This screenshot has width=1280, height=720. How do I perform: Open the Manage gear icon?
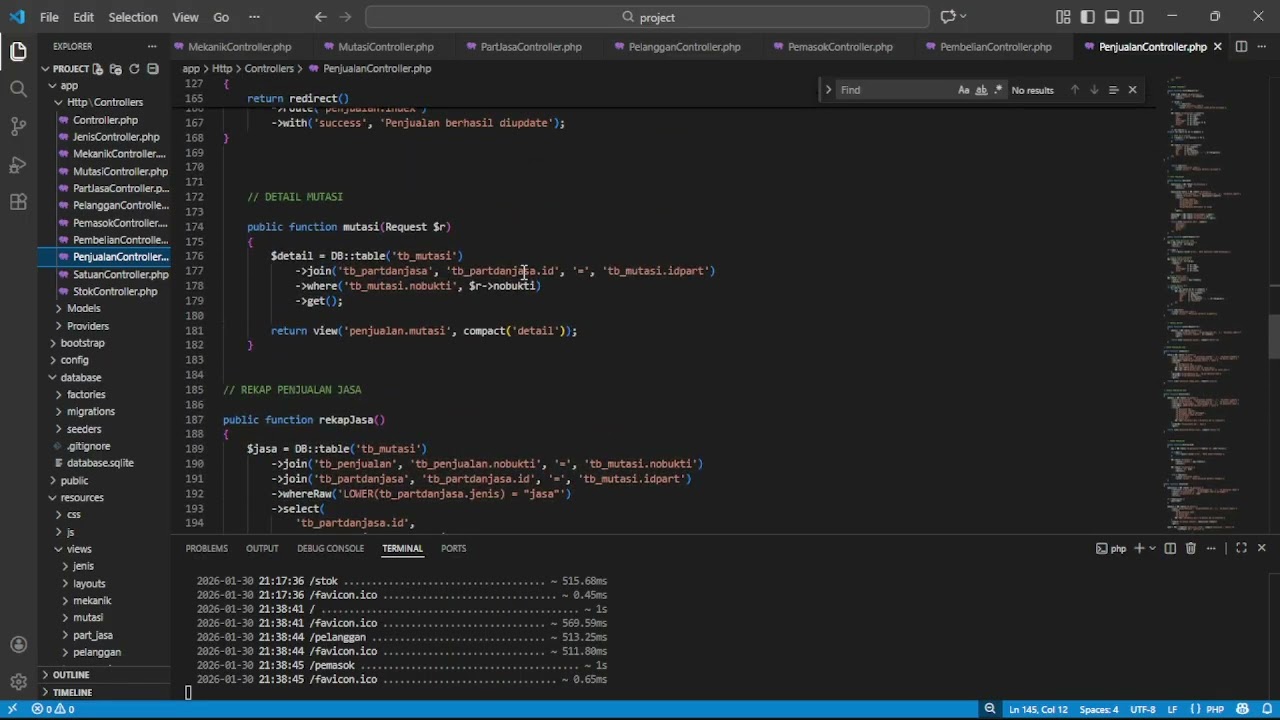click(18, 682)
